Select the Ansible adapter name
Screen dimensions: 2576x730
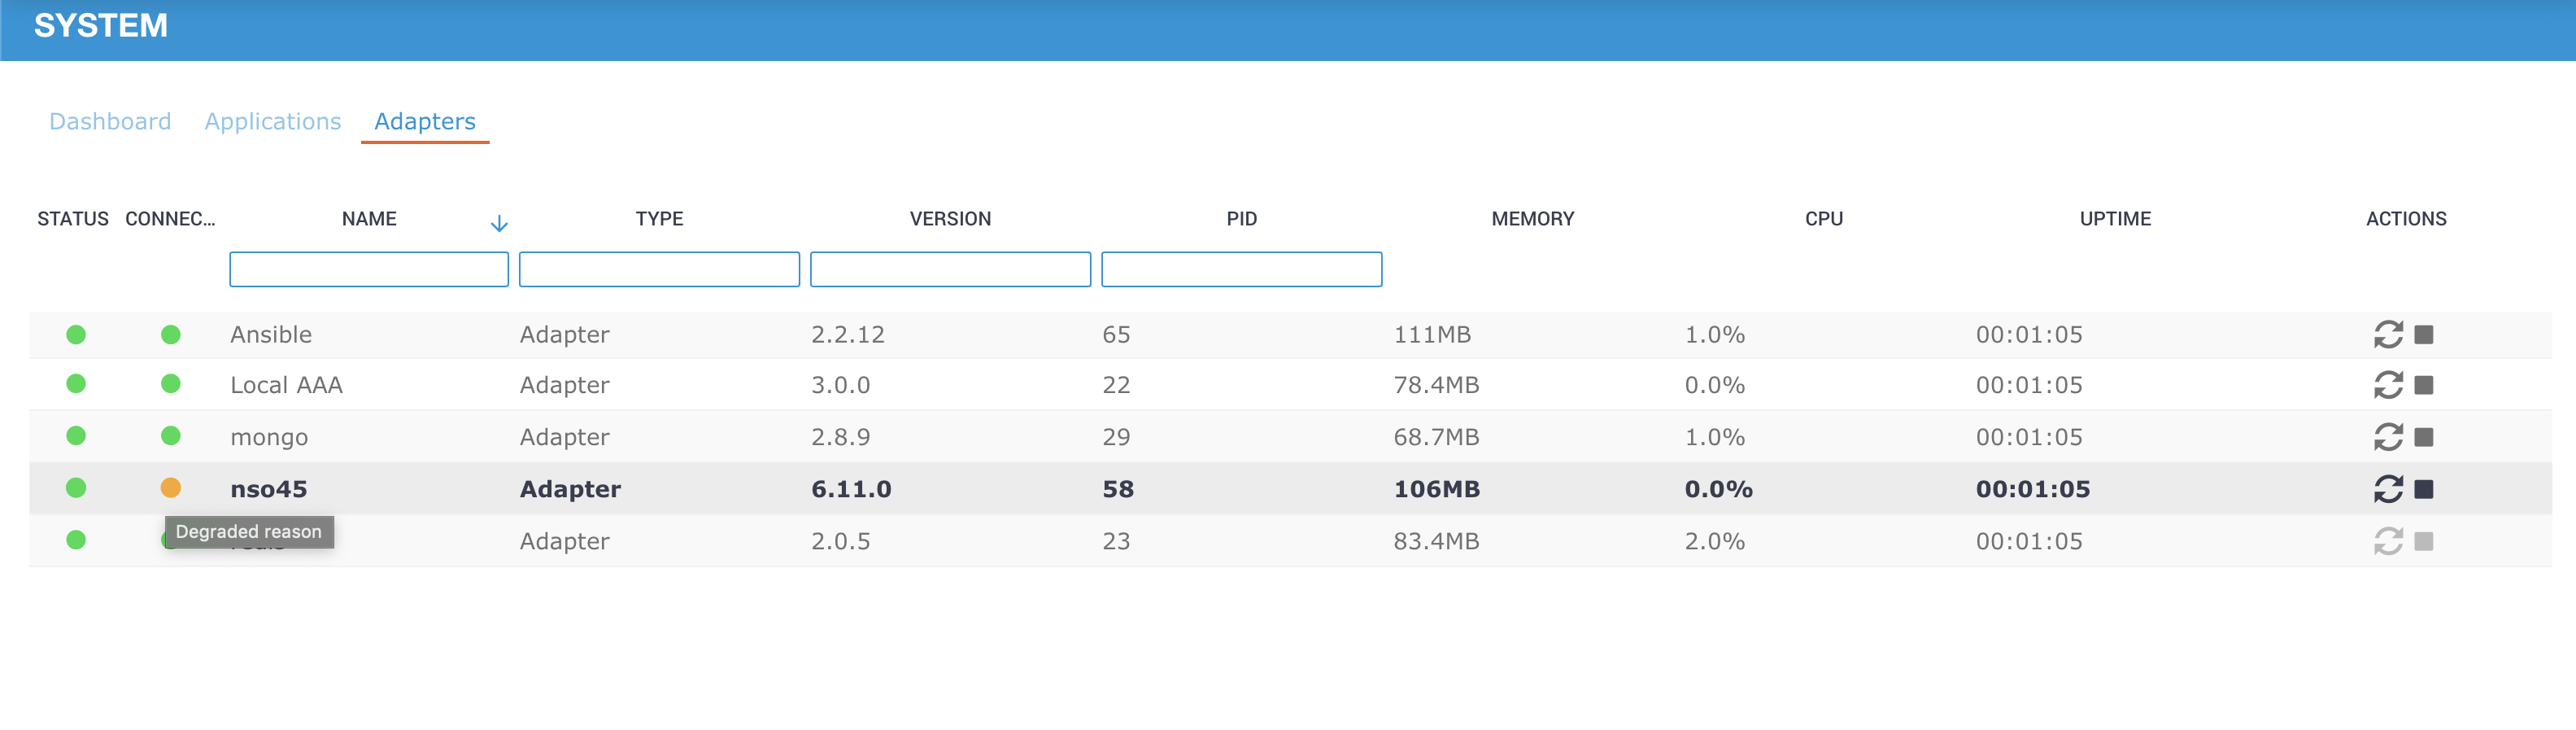(x=271, y=335)
